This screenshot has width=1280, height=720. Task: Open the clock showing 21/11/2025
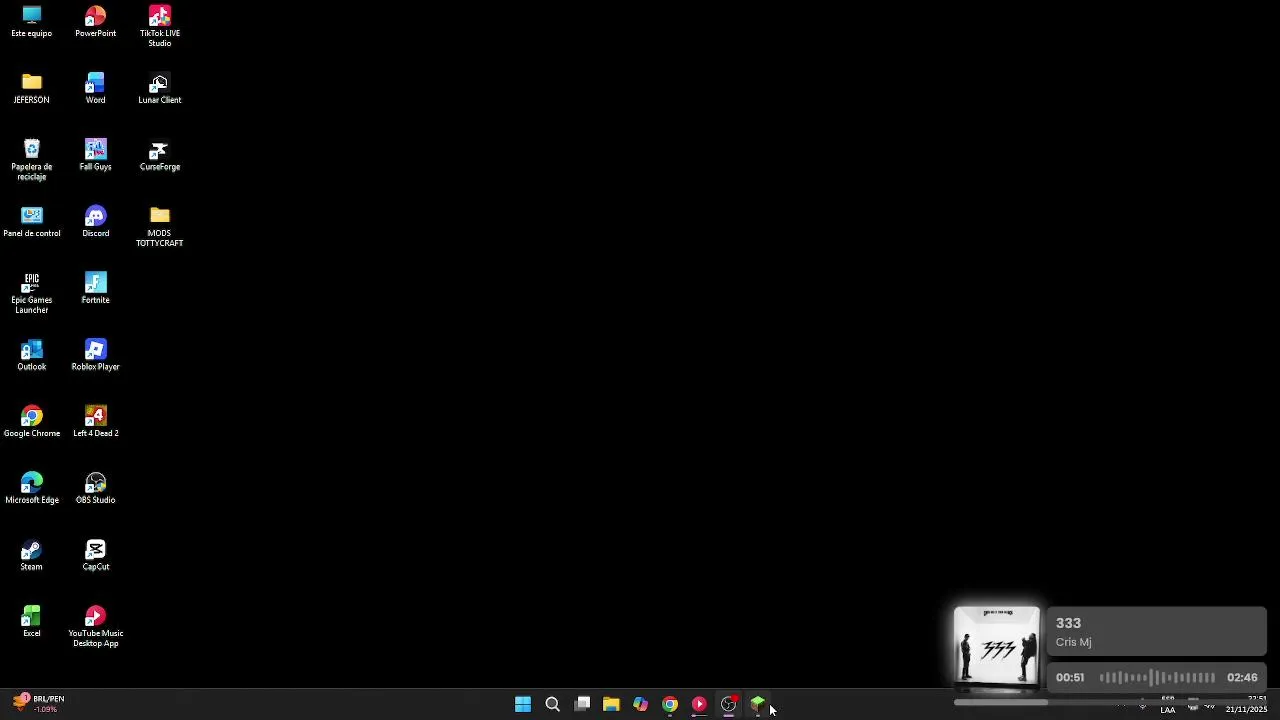click(1246, 705)
